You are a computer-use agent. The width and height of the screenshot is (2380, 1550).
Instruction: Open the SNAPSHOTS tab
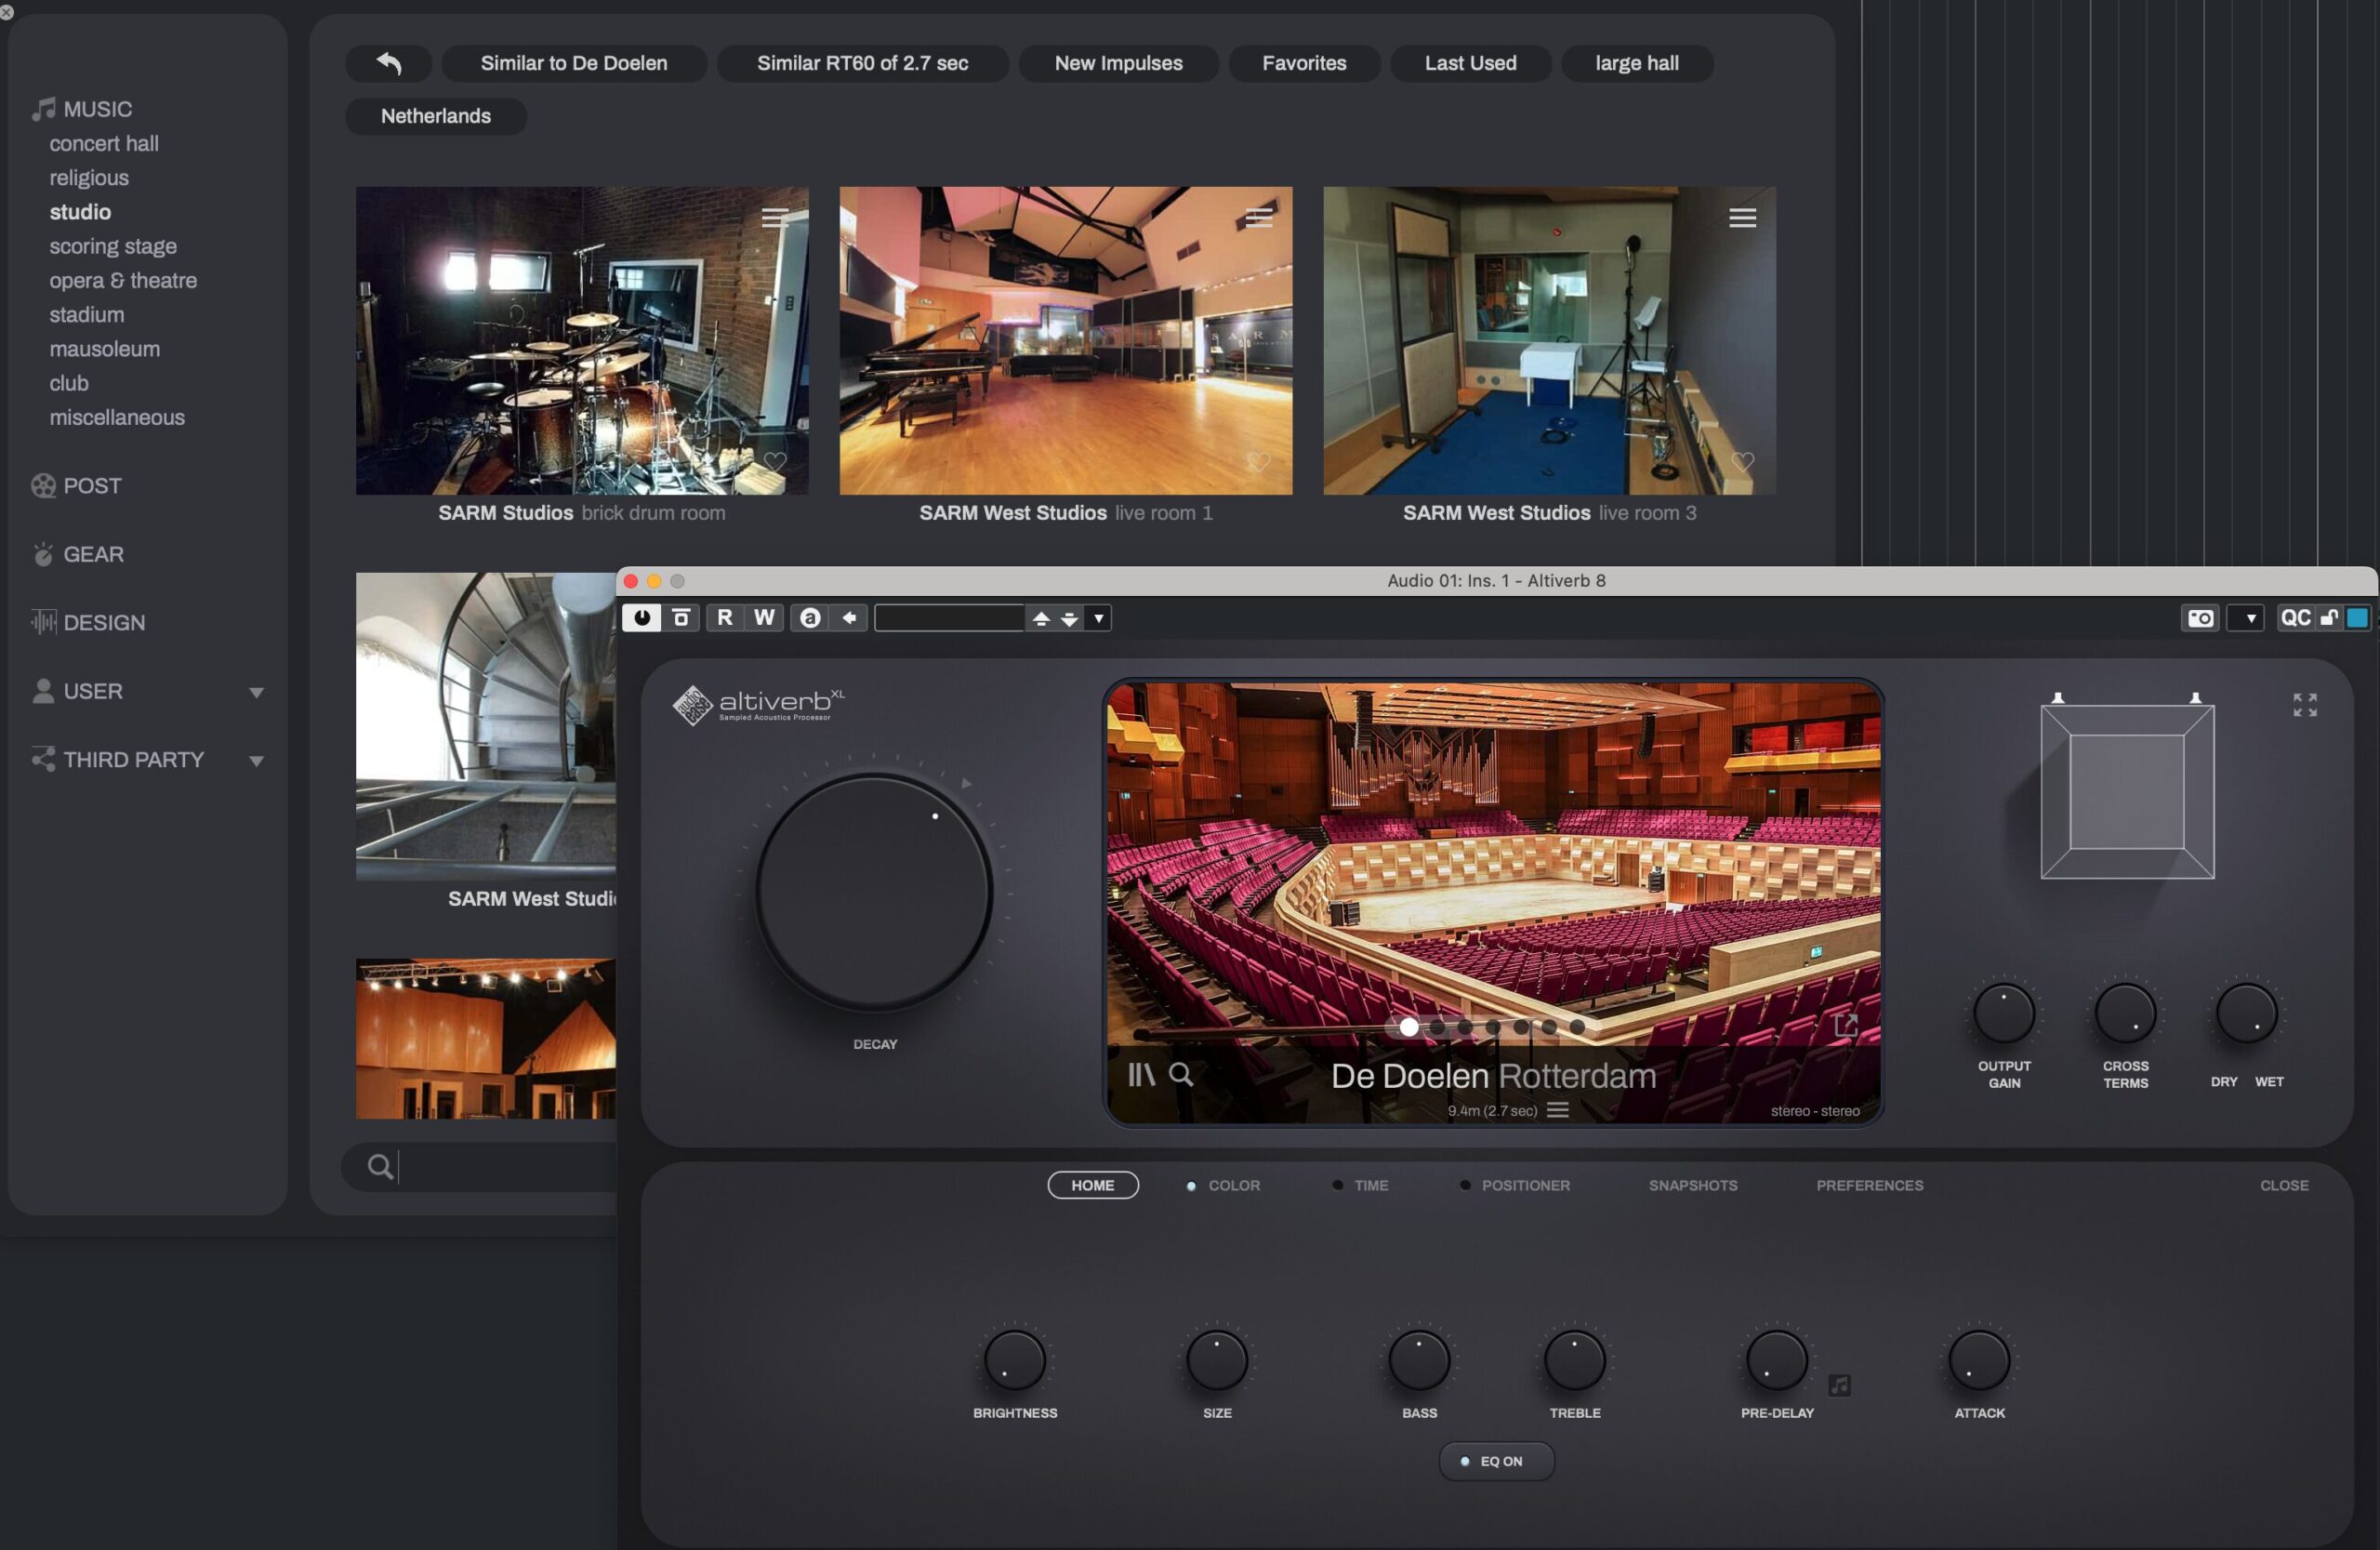click(1693, 1185)
